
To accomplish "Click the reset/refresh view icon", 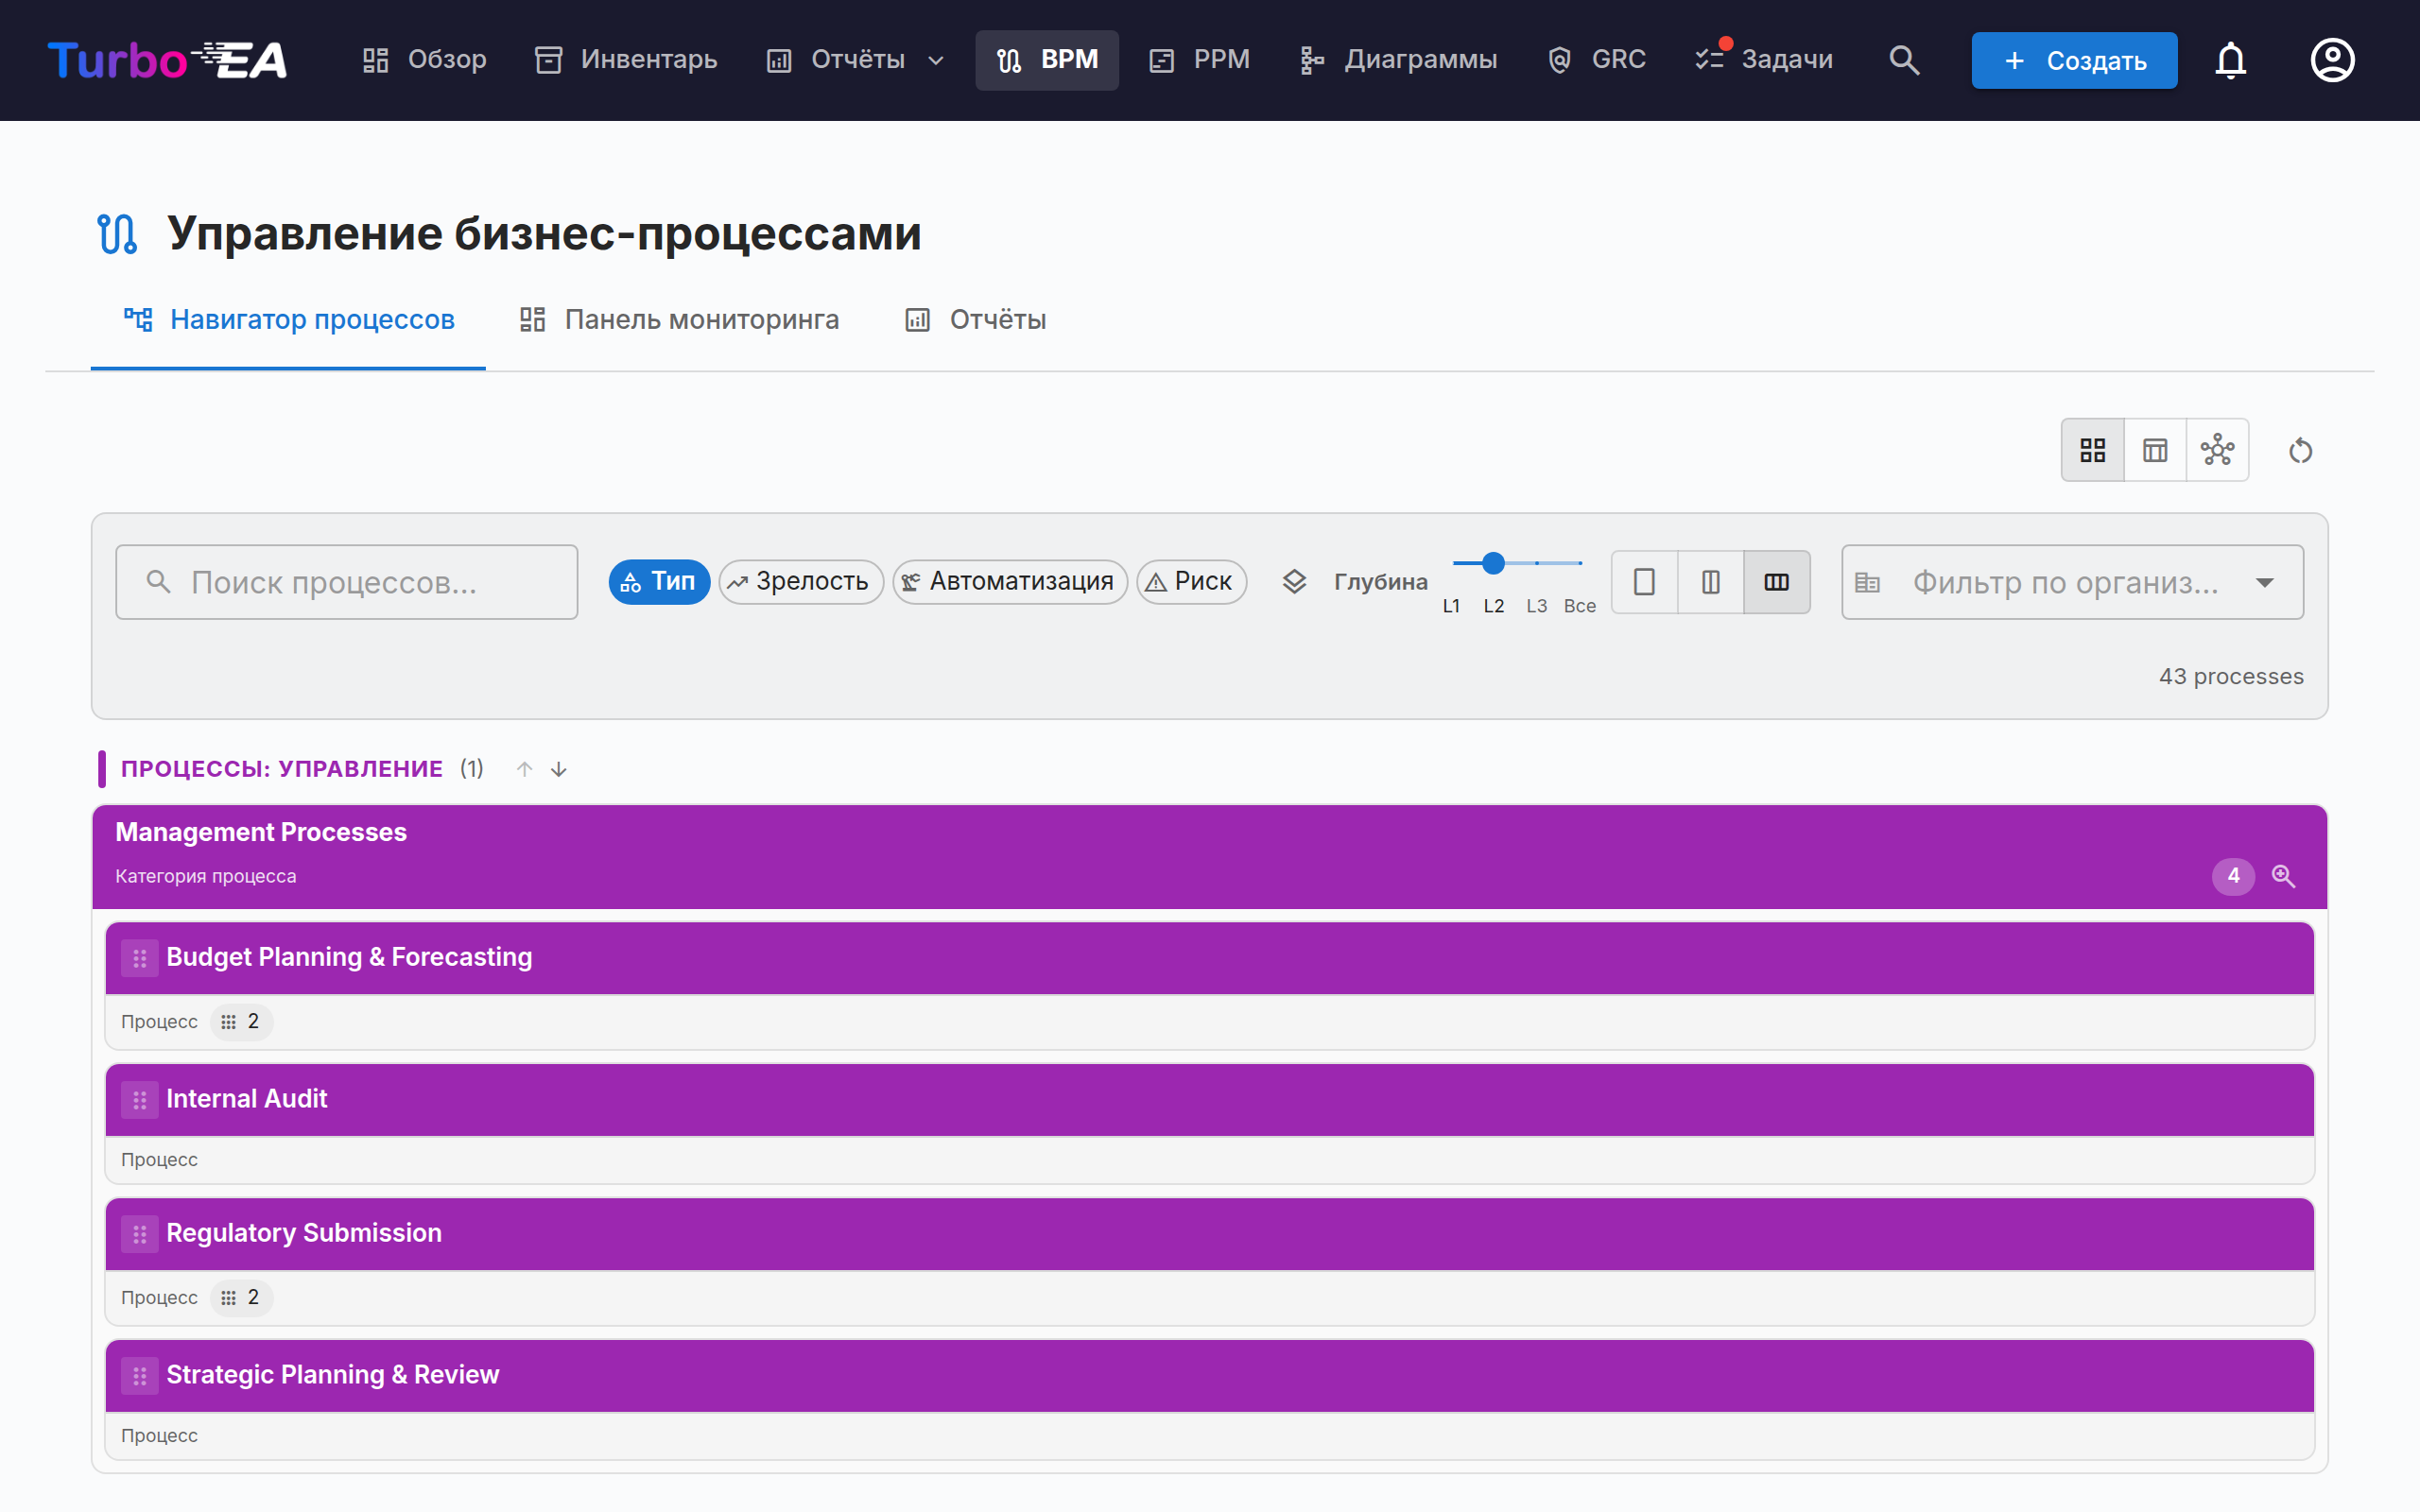I will (2300, 450).
